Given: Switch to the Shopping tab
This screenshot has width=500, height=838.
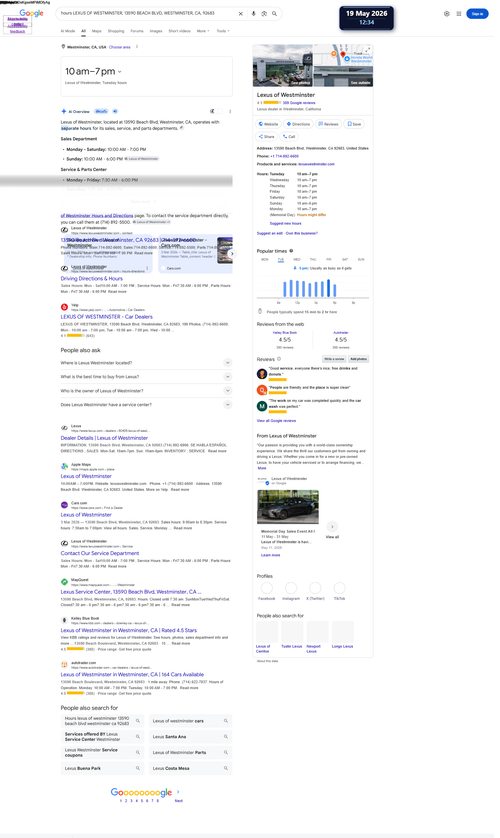Looking at the screenshot, I should click(116, 31).
